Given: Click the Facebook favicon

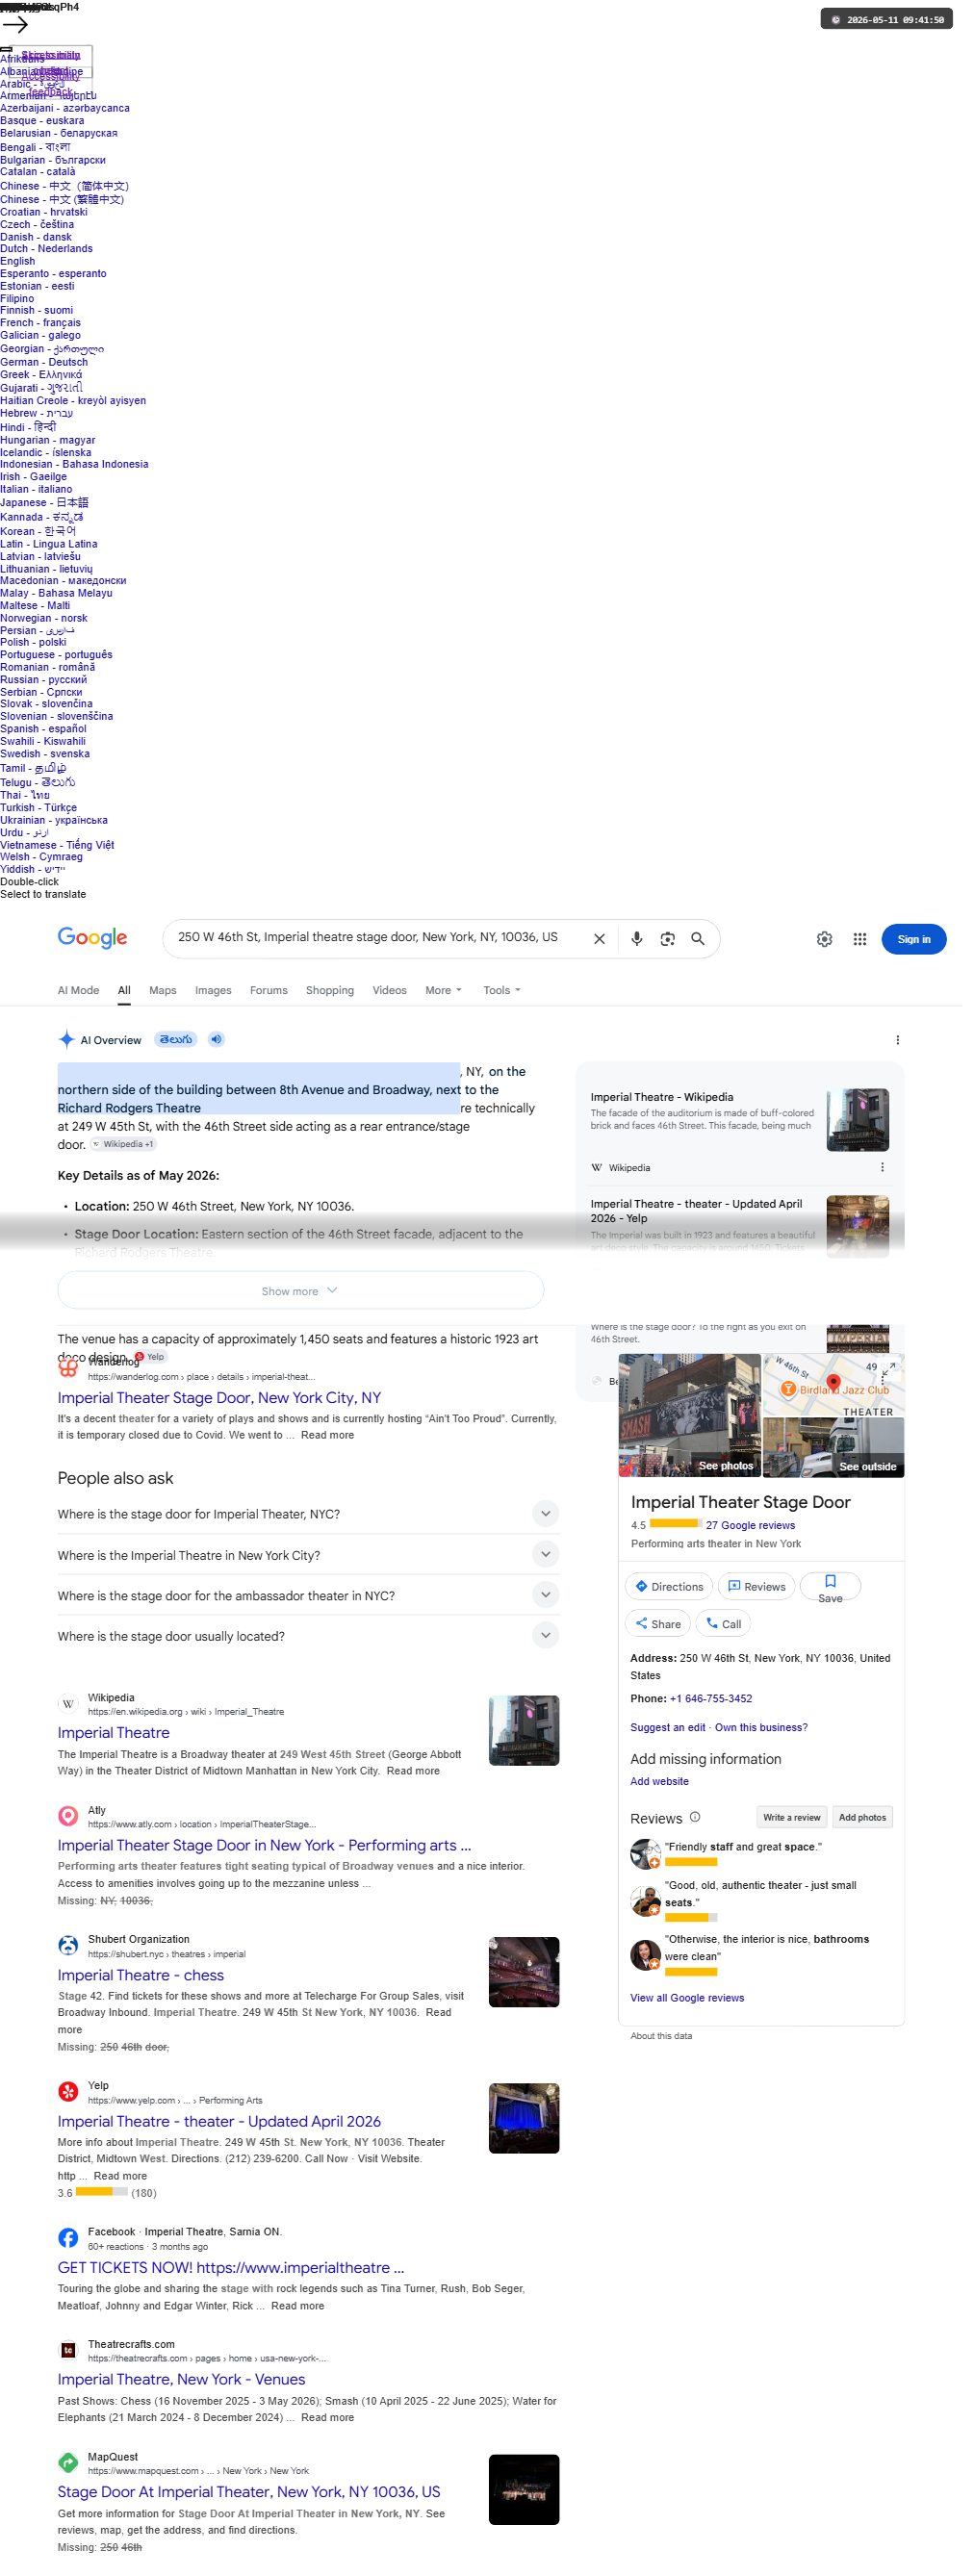Looking at the screenshot, I should [x=68, y=2263].
